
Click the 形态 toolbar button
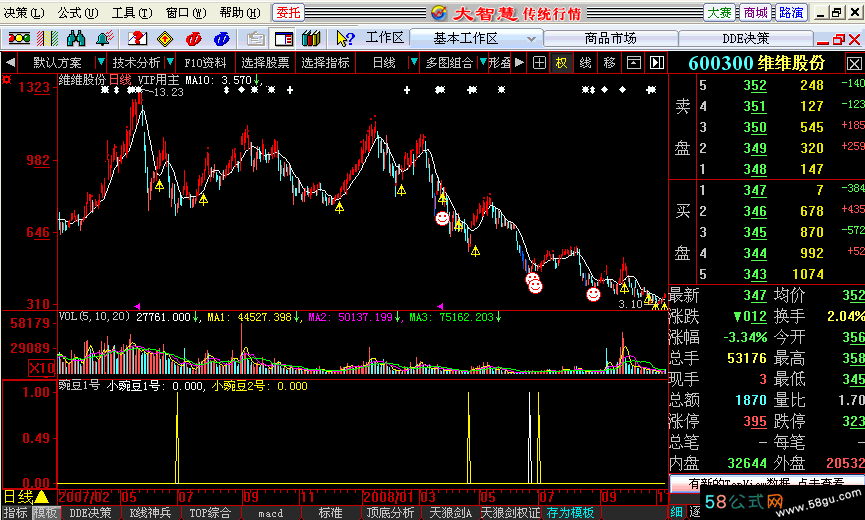500,63
